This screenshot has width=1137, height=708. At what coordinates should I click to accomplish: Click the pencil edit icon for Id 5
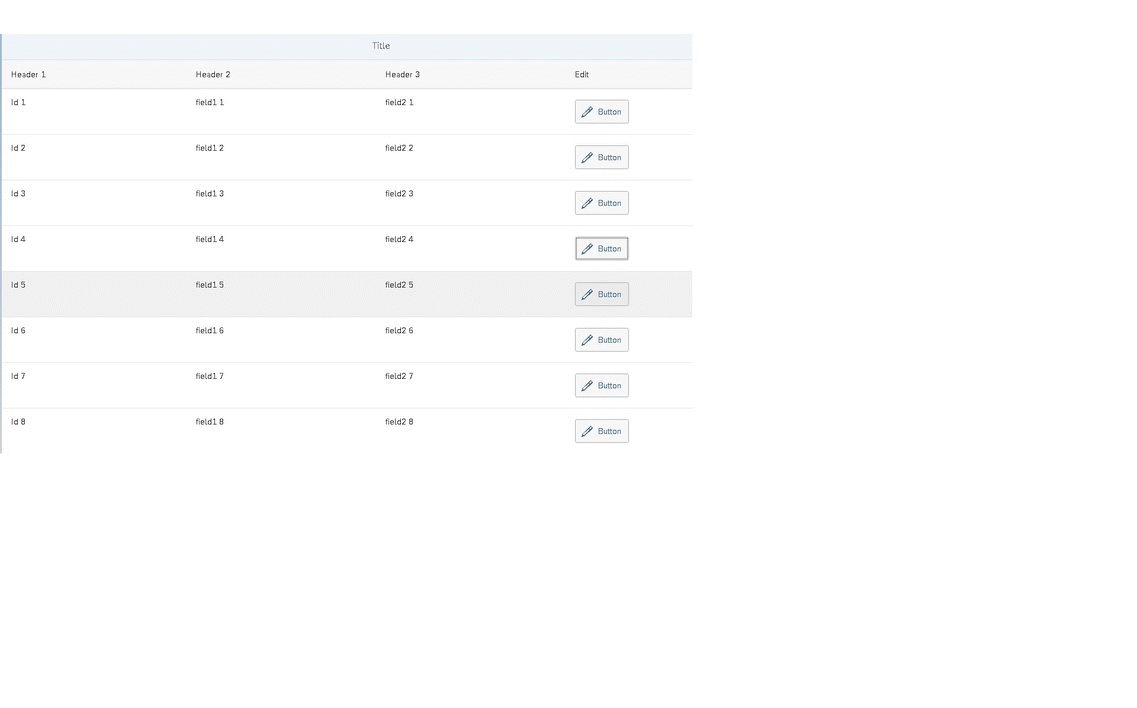pyautogui.click(x=588, y=294)
